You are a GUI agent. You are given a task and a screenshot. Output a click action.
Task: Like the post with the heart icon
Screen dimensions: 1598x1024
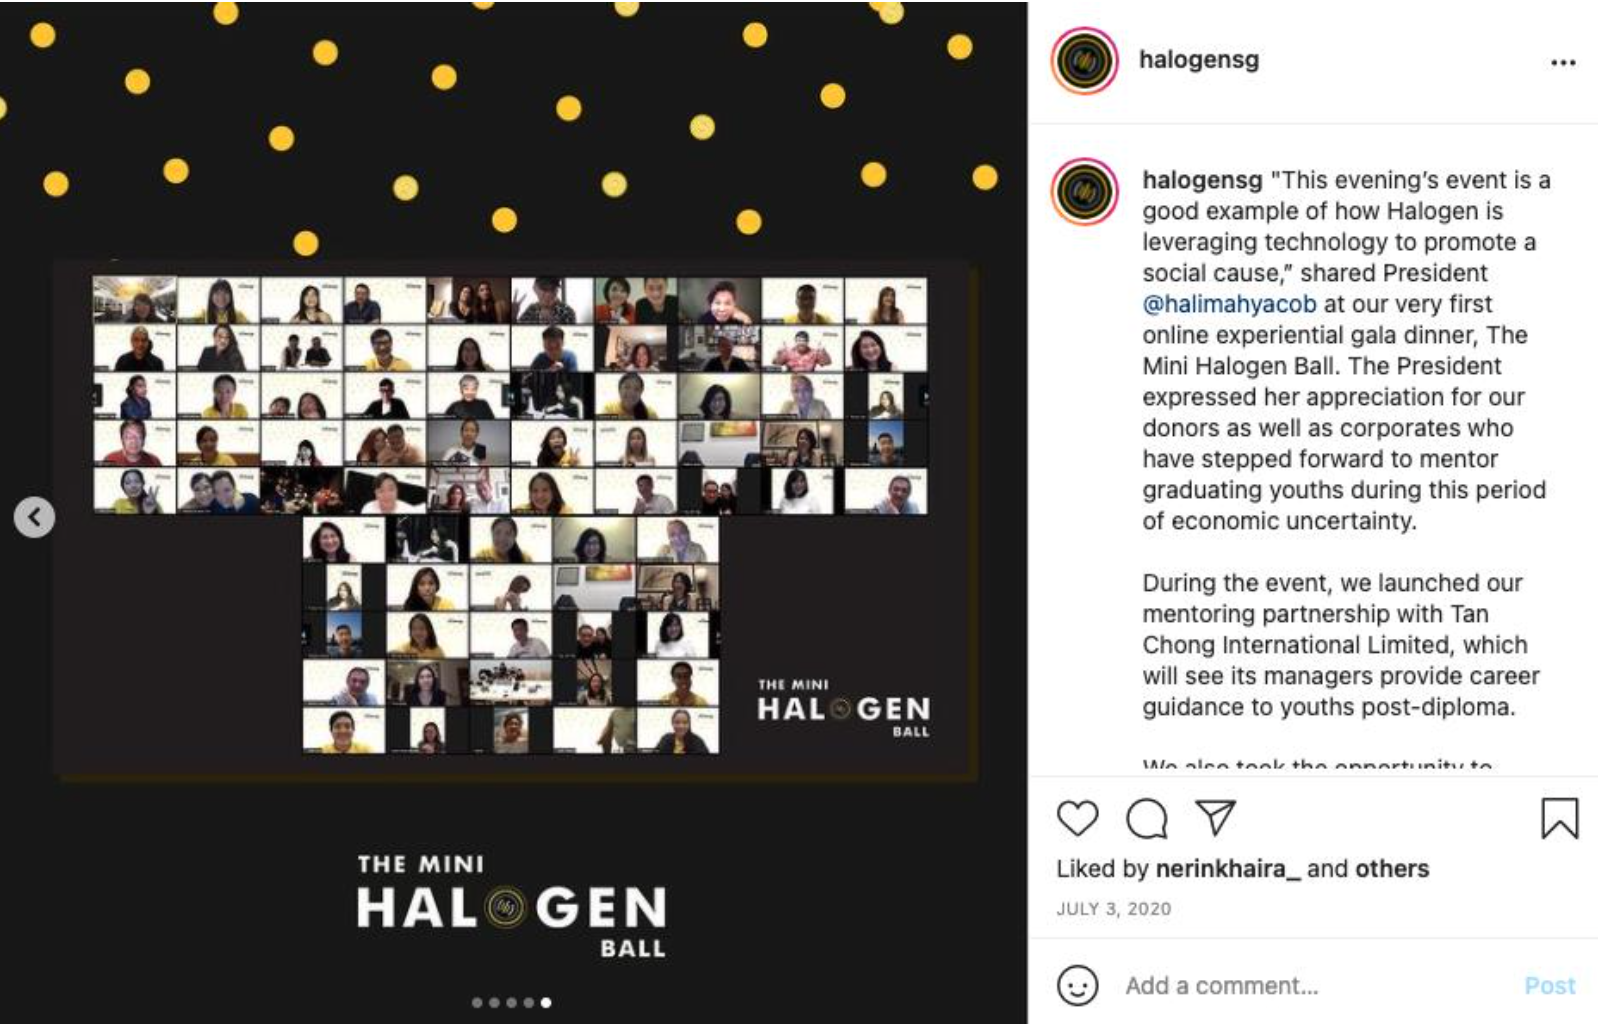click(1077, 819)
